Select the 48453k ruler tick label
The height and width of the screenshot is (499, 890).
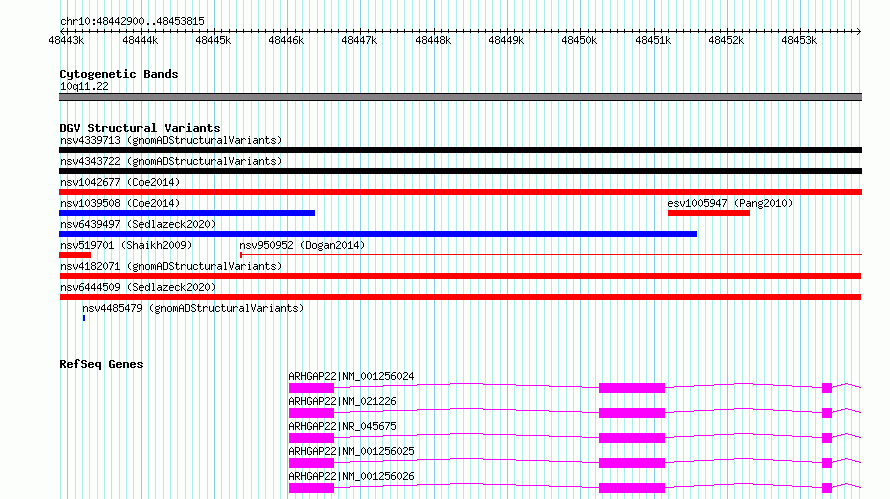tap(799, 40)
